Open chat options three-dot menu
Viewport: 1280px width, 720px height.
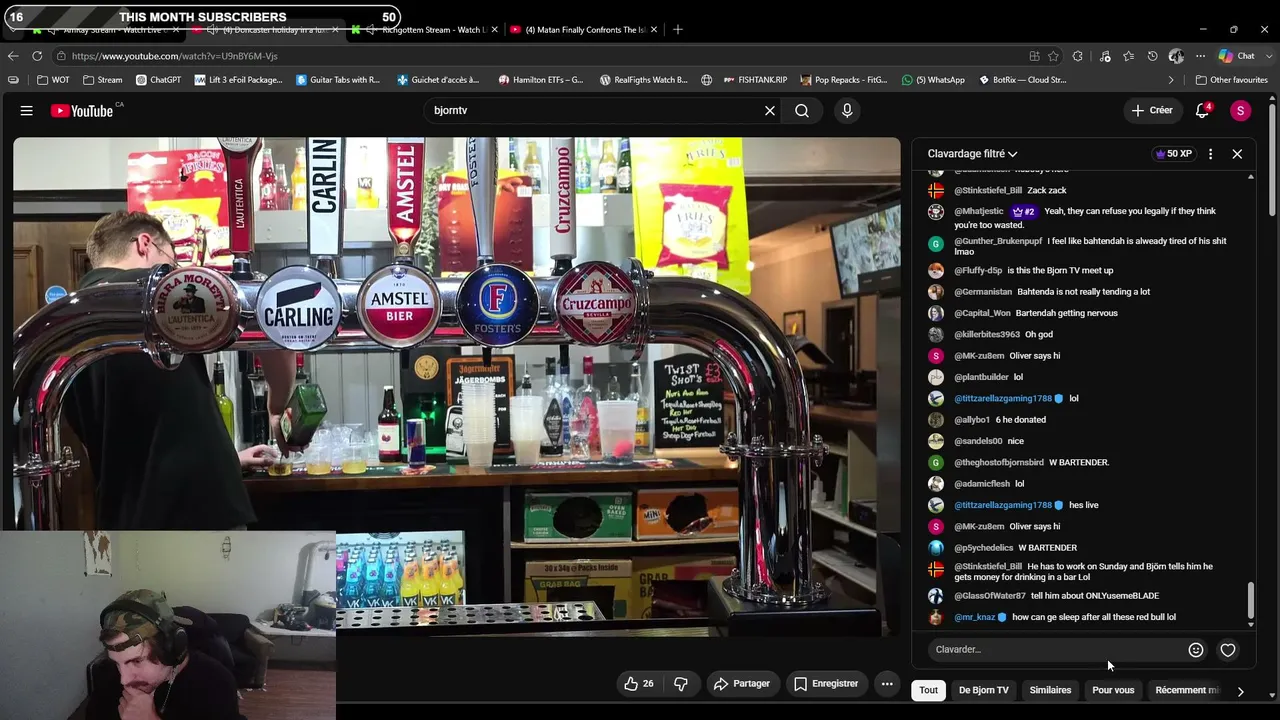(1210, 154)
